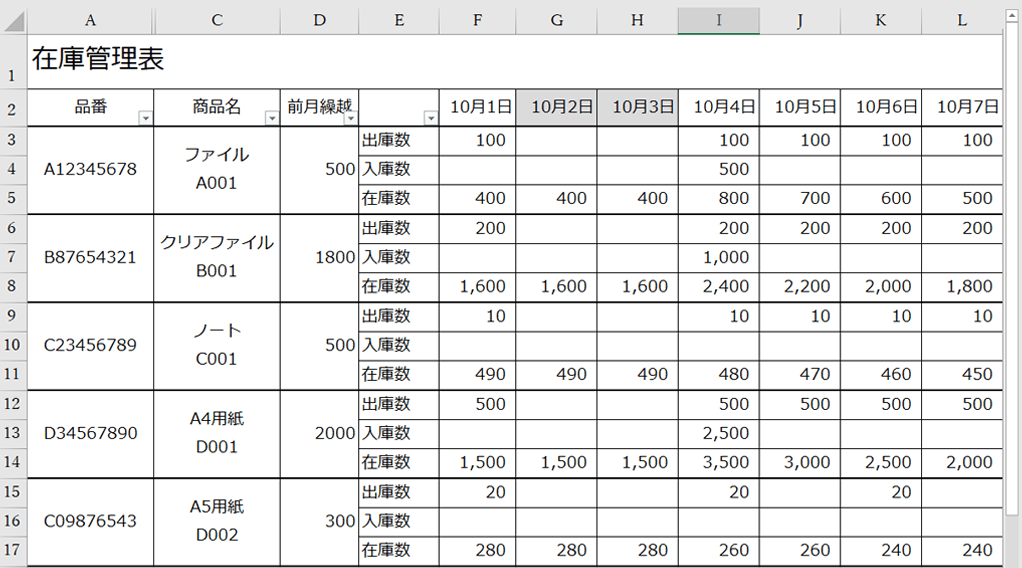The image size is (1022, 568).
Task: Select the cell A12345678
Action: pyautogui.click(x=91, y=170)
